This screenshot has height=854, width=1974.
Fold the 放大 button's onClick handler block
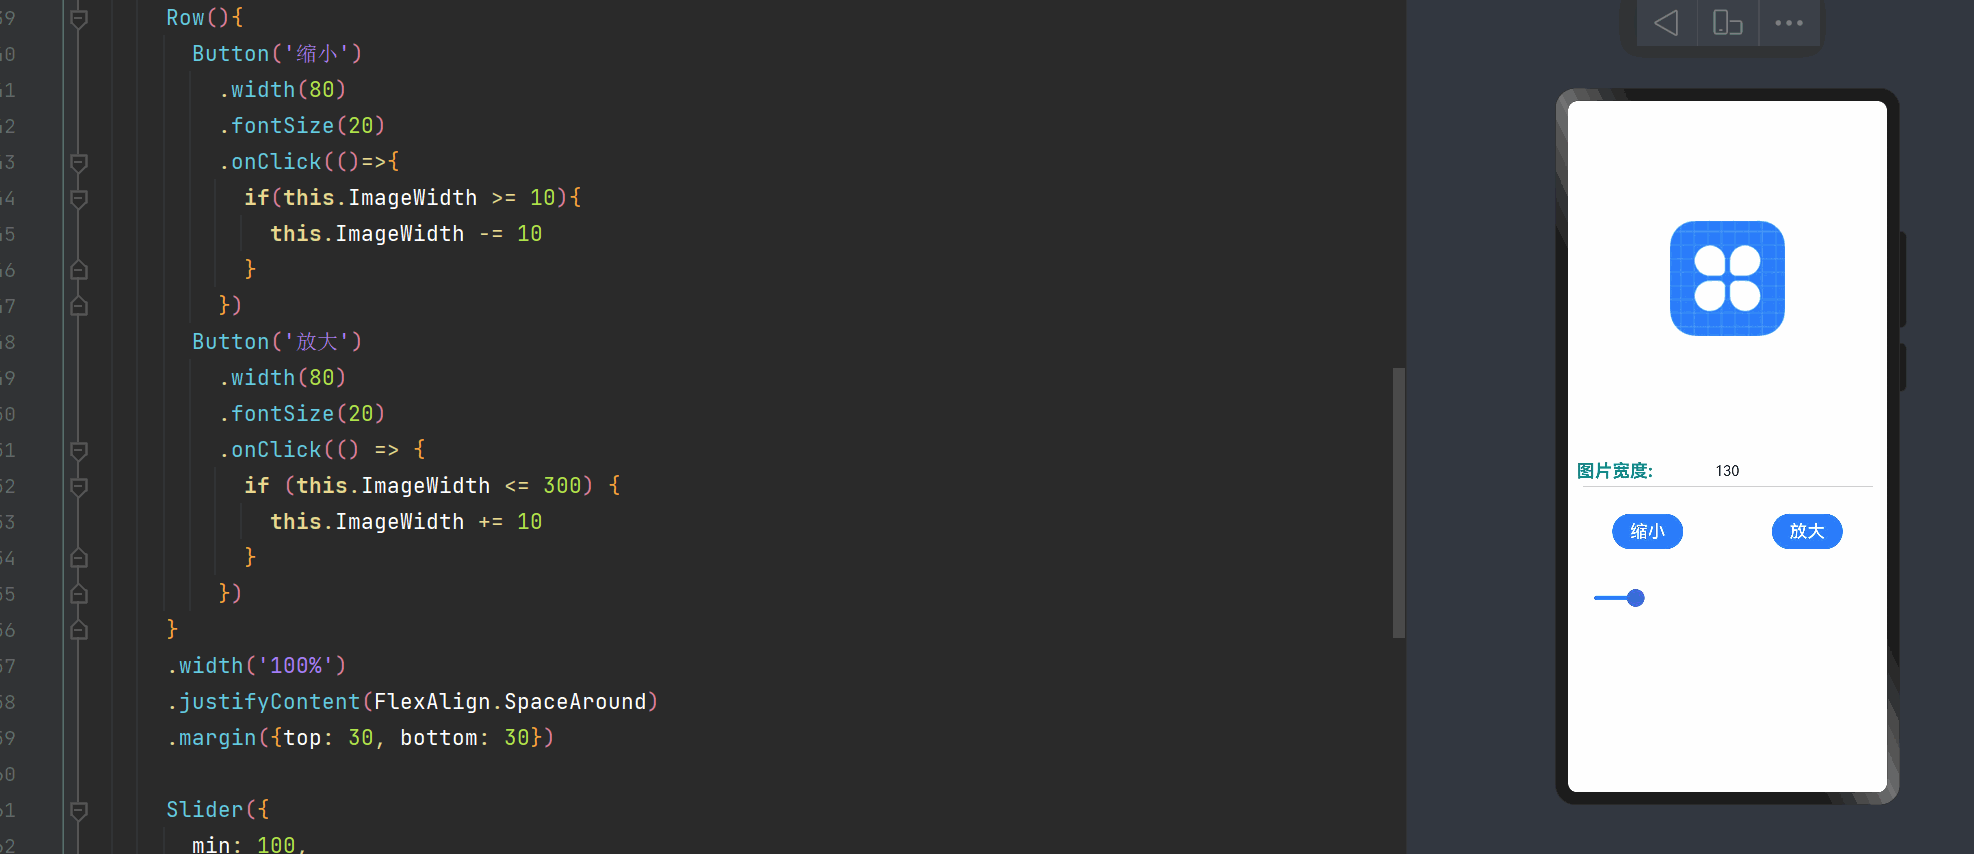tap(79, 450)
